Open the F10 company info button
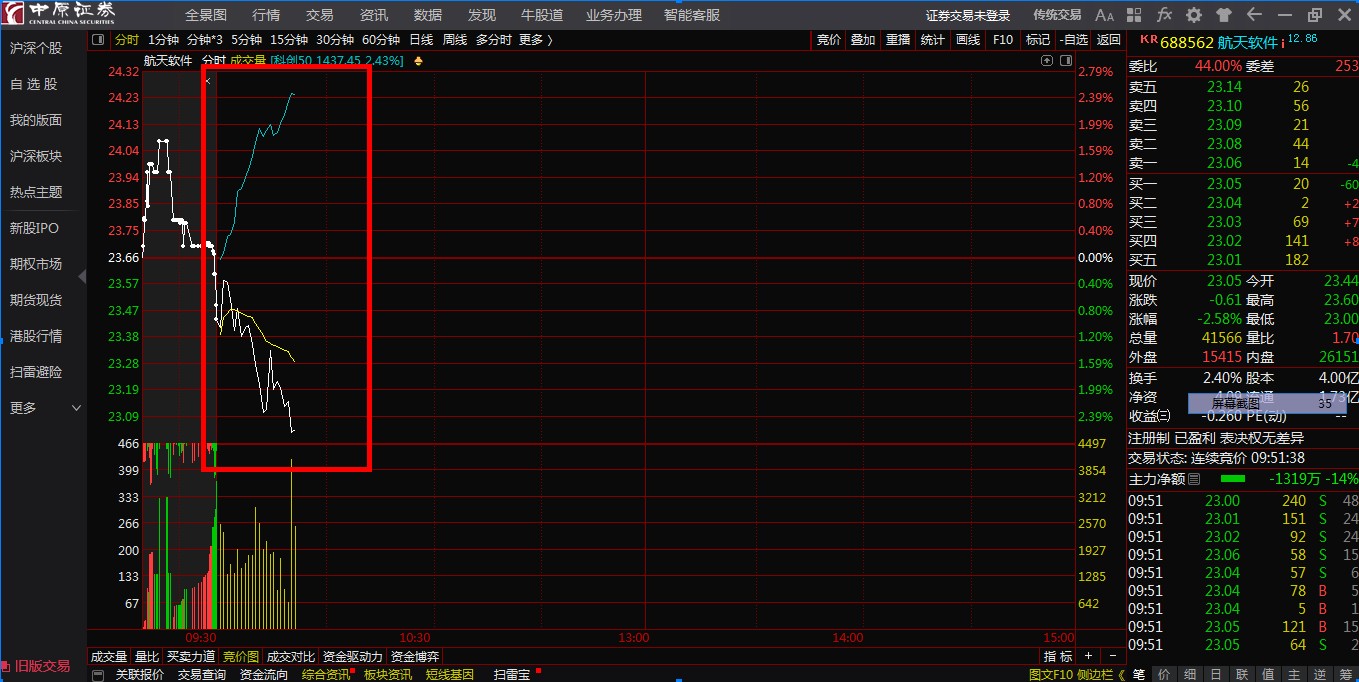 [1003, 40]
